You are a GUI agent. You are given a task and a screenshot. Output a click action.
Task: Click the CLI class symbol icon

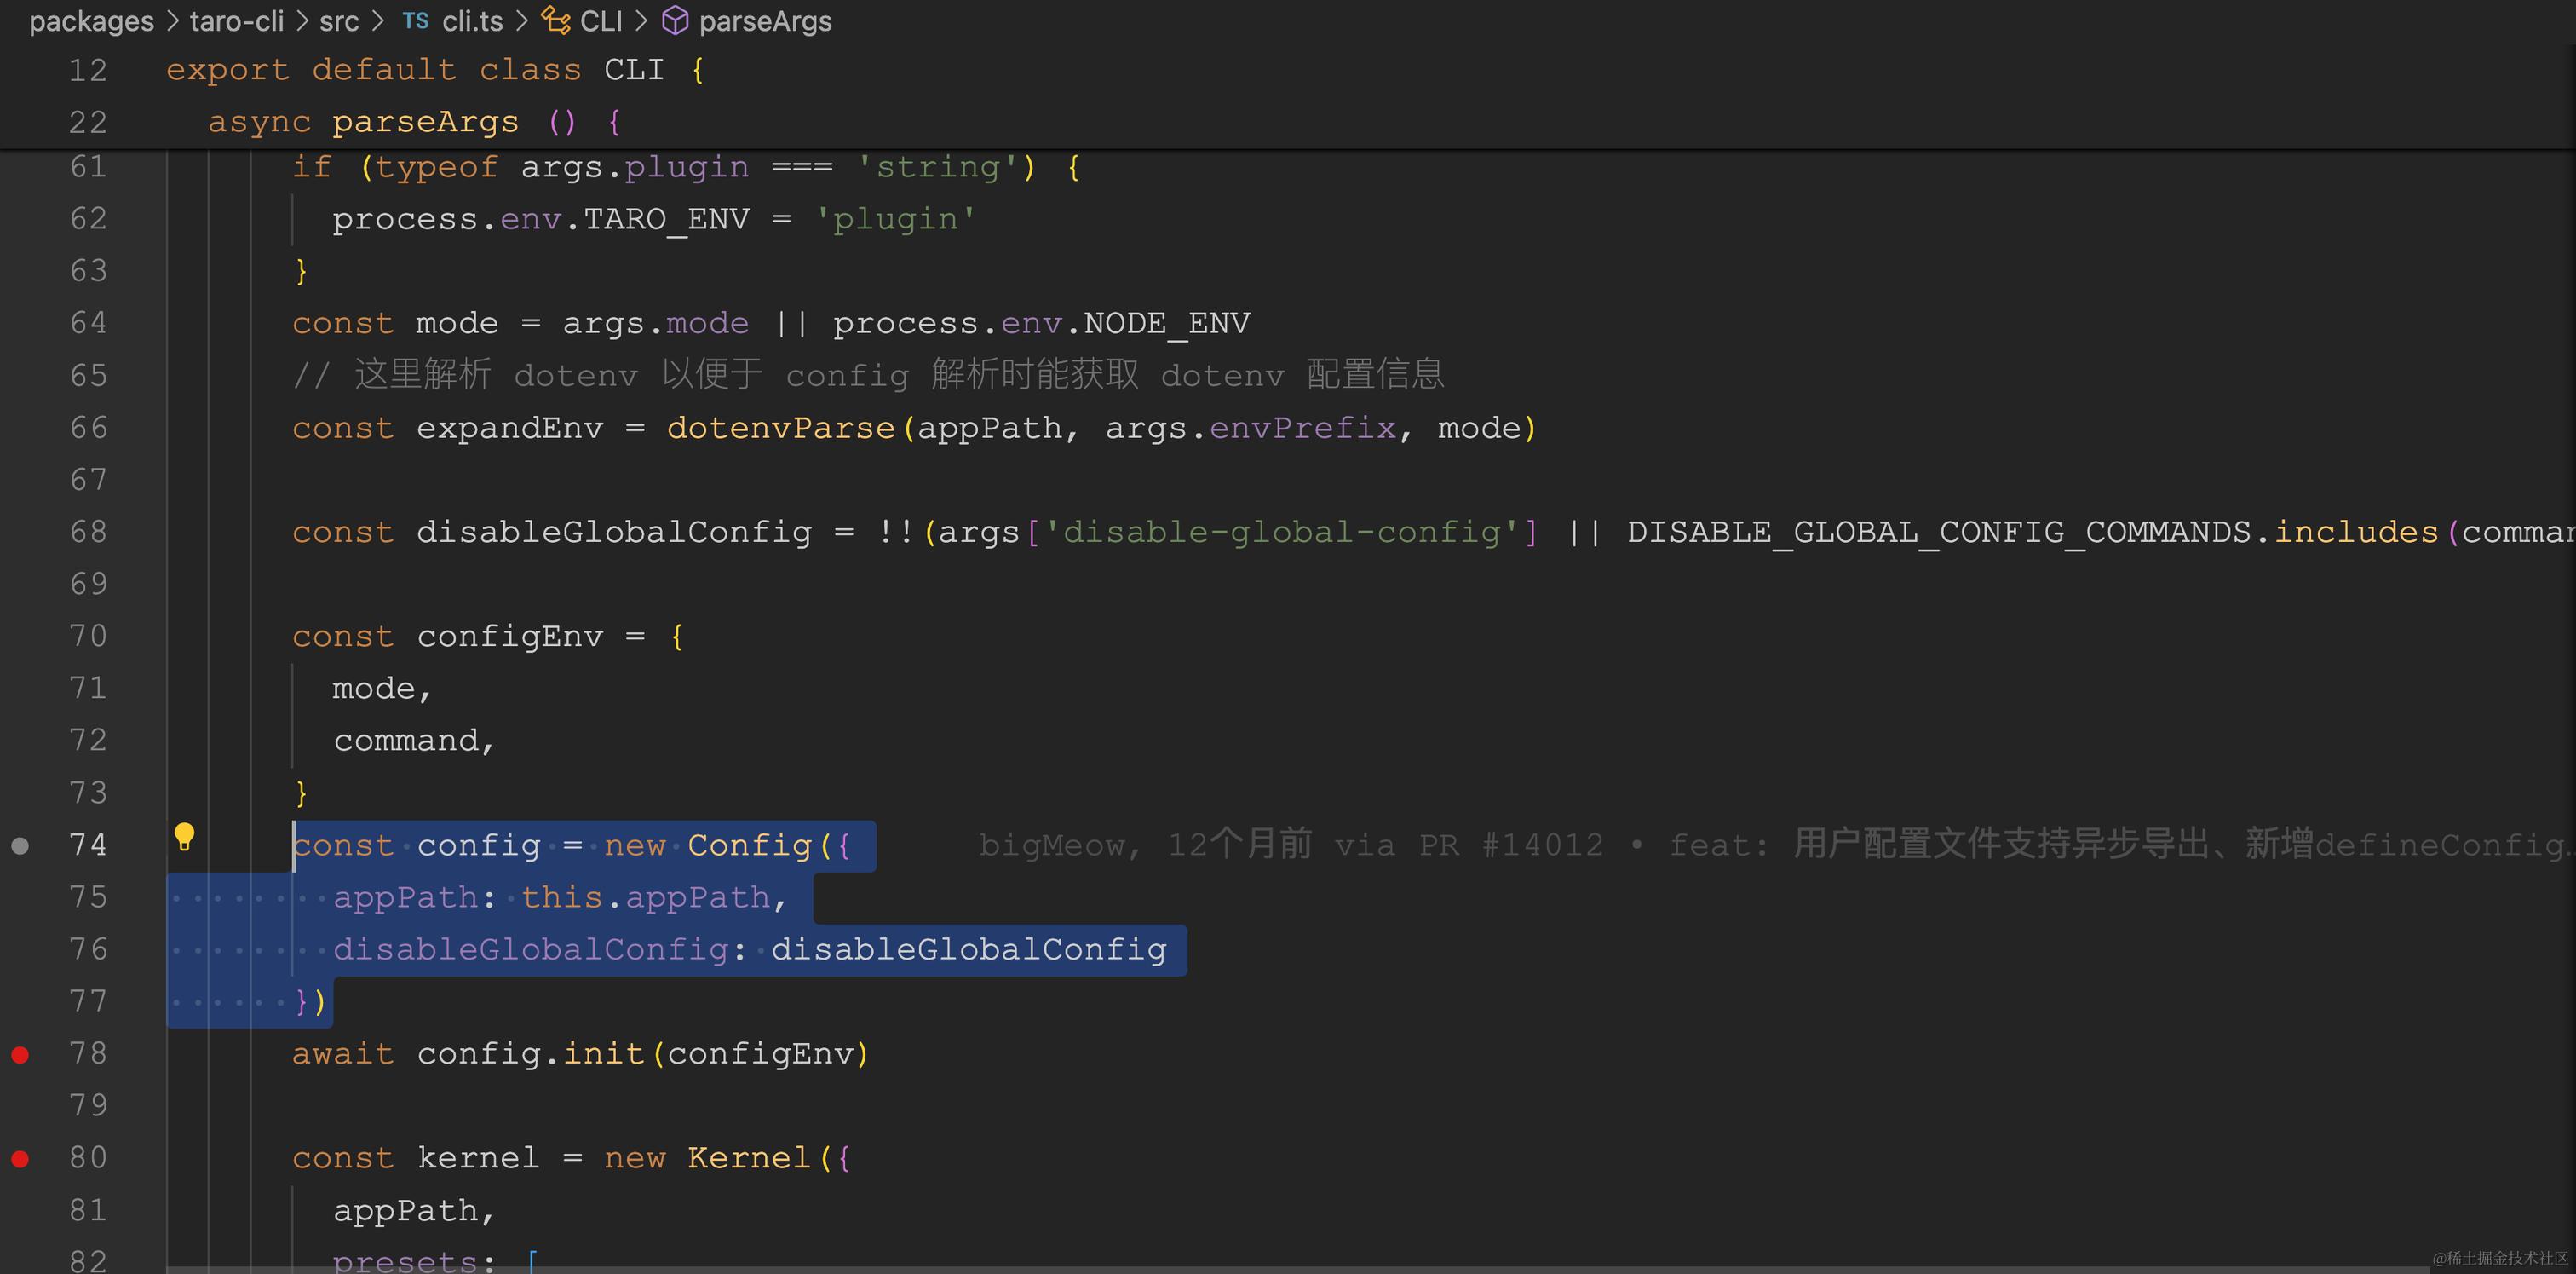(555, 20)
